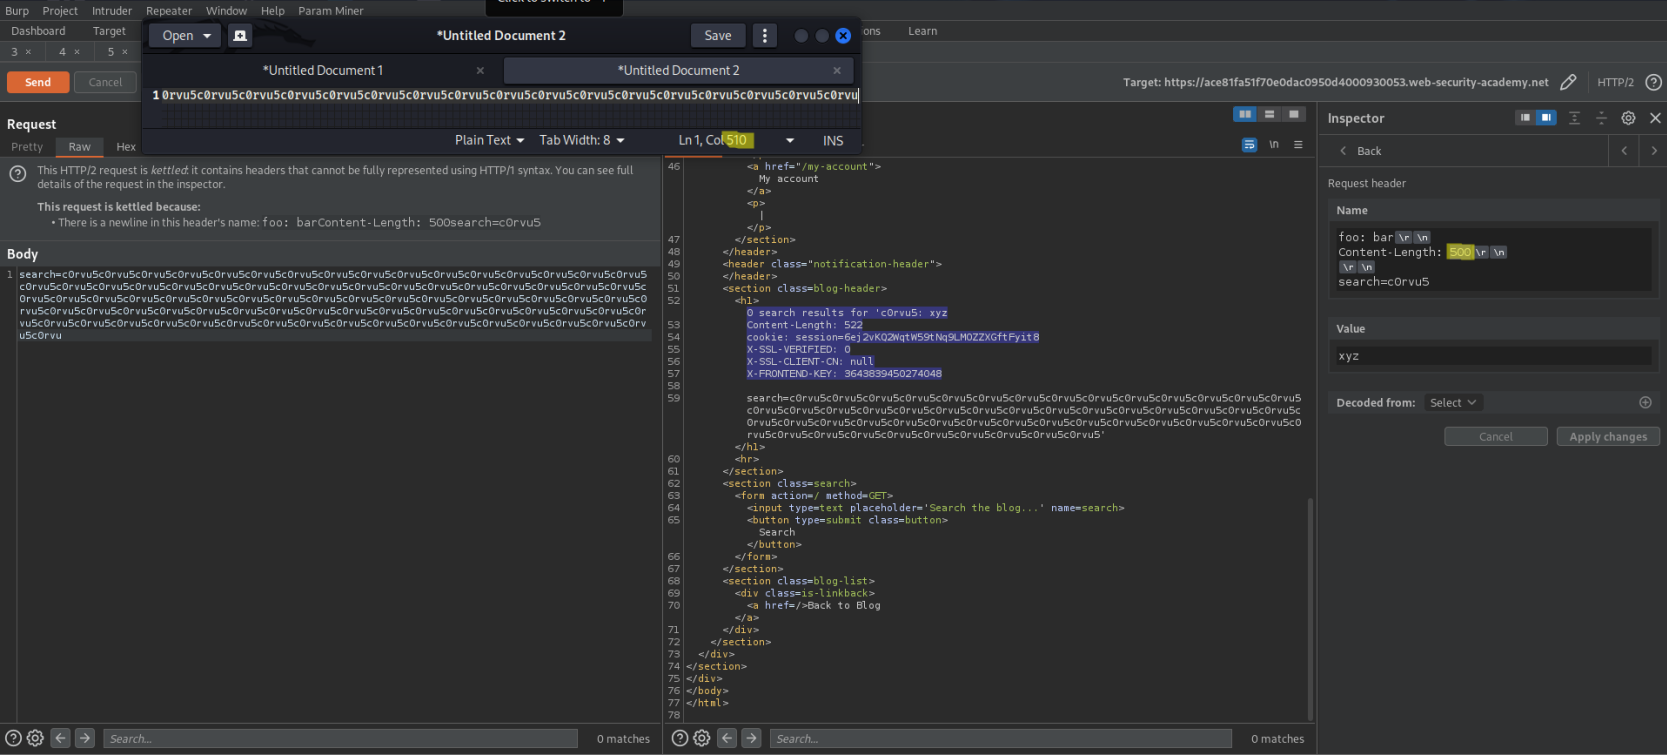The height and width of the screenshot is (755, 1667).
Task: Open the Project menu
Action: click(60, 11)
